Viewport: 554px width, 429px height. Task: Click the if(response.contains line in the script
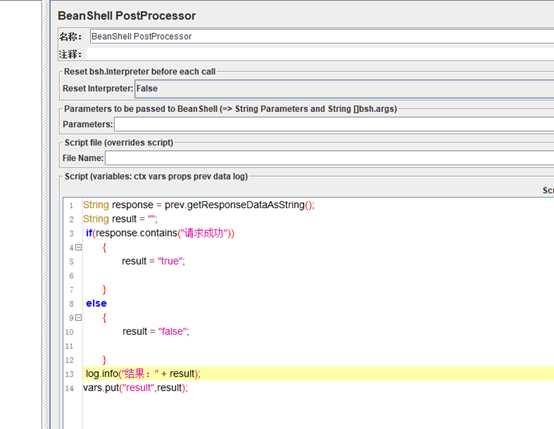coord(160,233)
